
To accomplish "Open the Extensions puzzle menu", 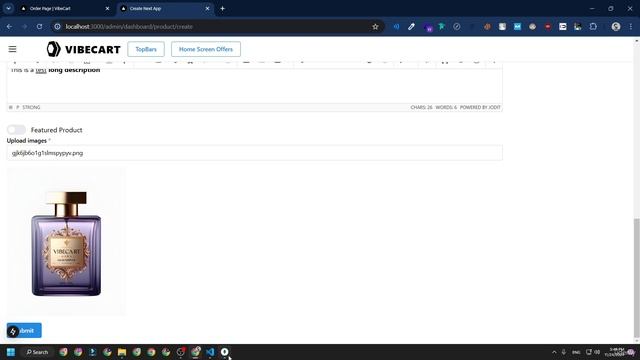I will click(x=593, y=27).
